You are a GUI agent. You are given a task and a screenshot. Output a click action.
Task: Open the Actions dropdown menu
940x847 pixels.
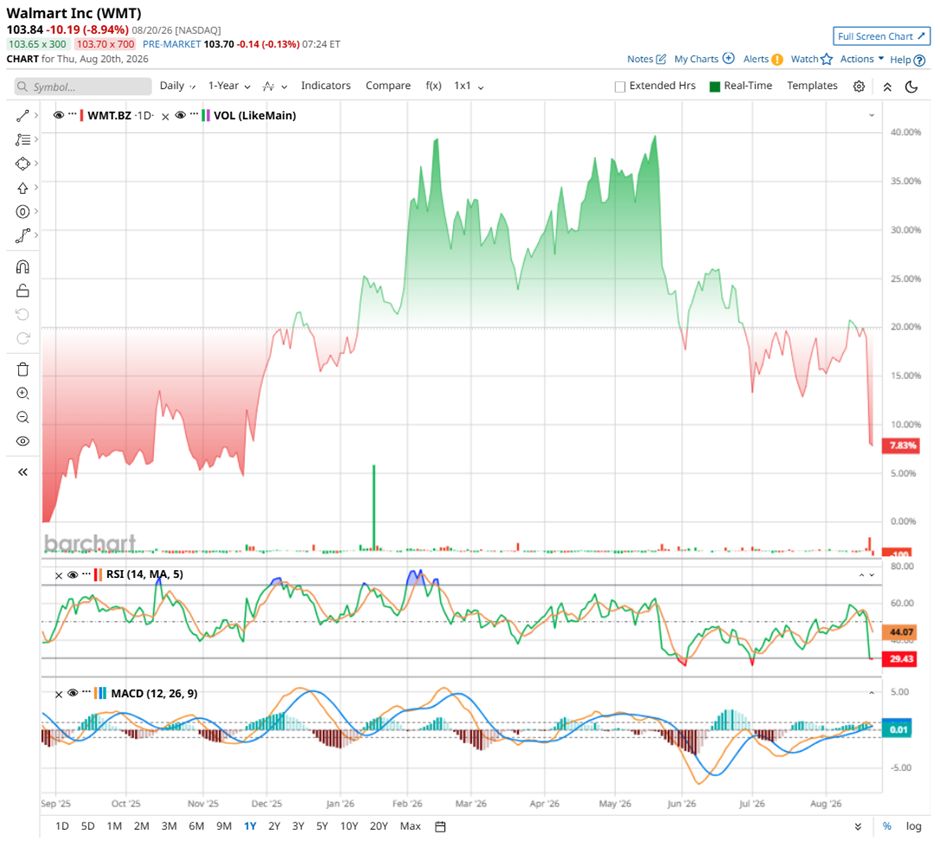(x=861, y=59)
